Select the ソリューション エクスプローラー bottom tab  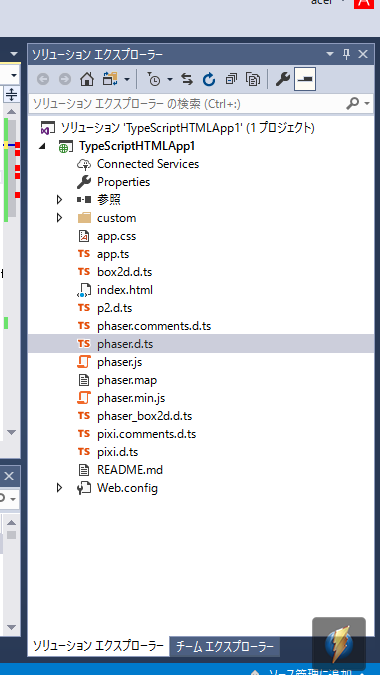pos(99,646)
